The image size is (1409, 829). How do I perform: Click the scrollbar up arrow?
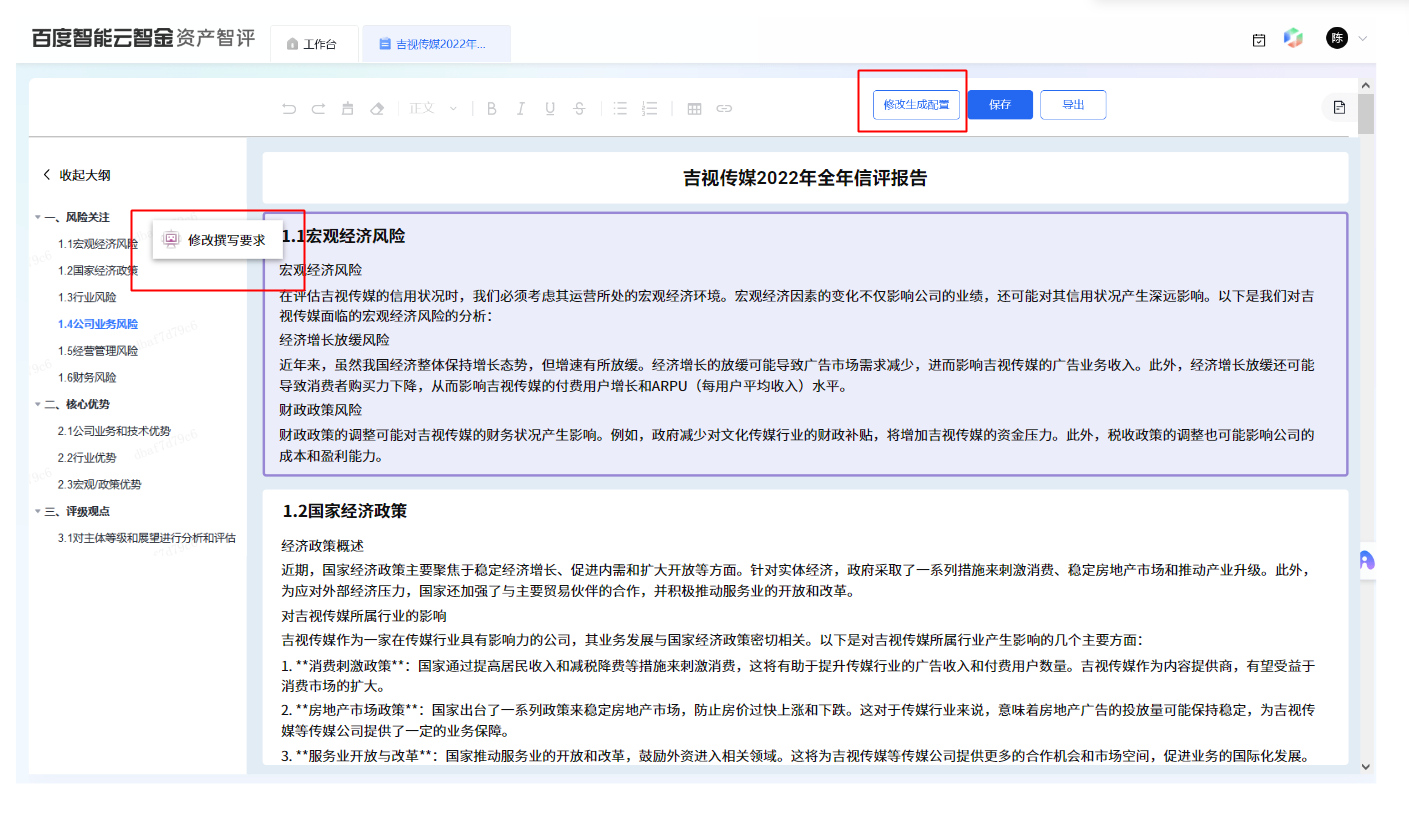click(1366, 85)
